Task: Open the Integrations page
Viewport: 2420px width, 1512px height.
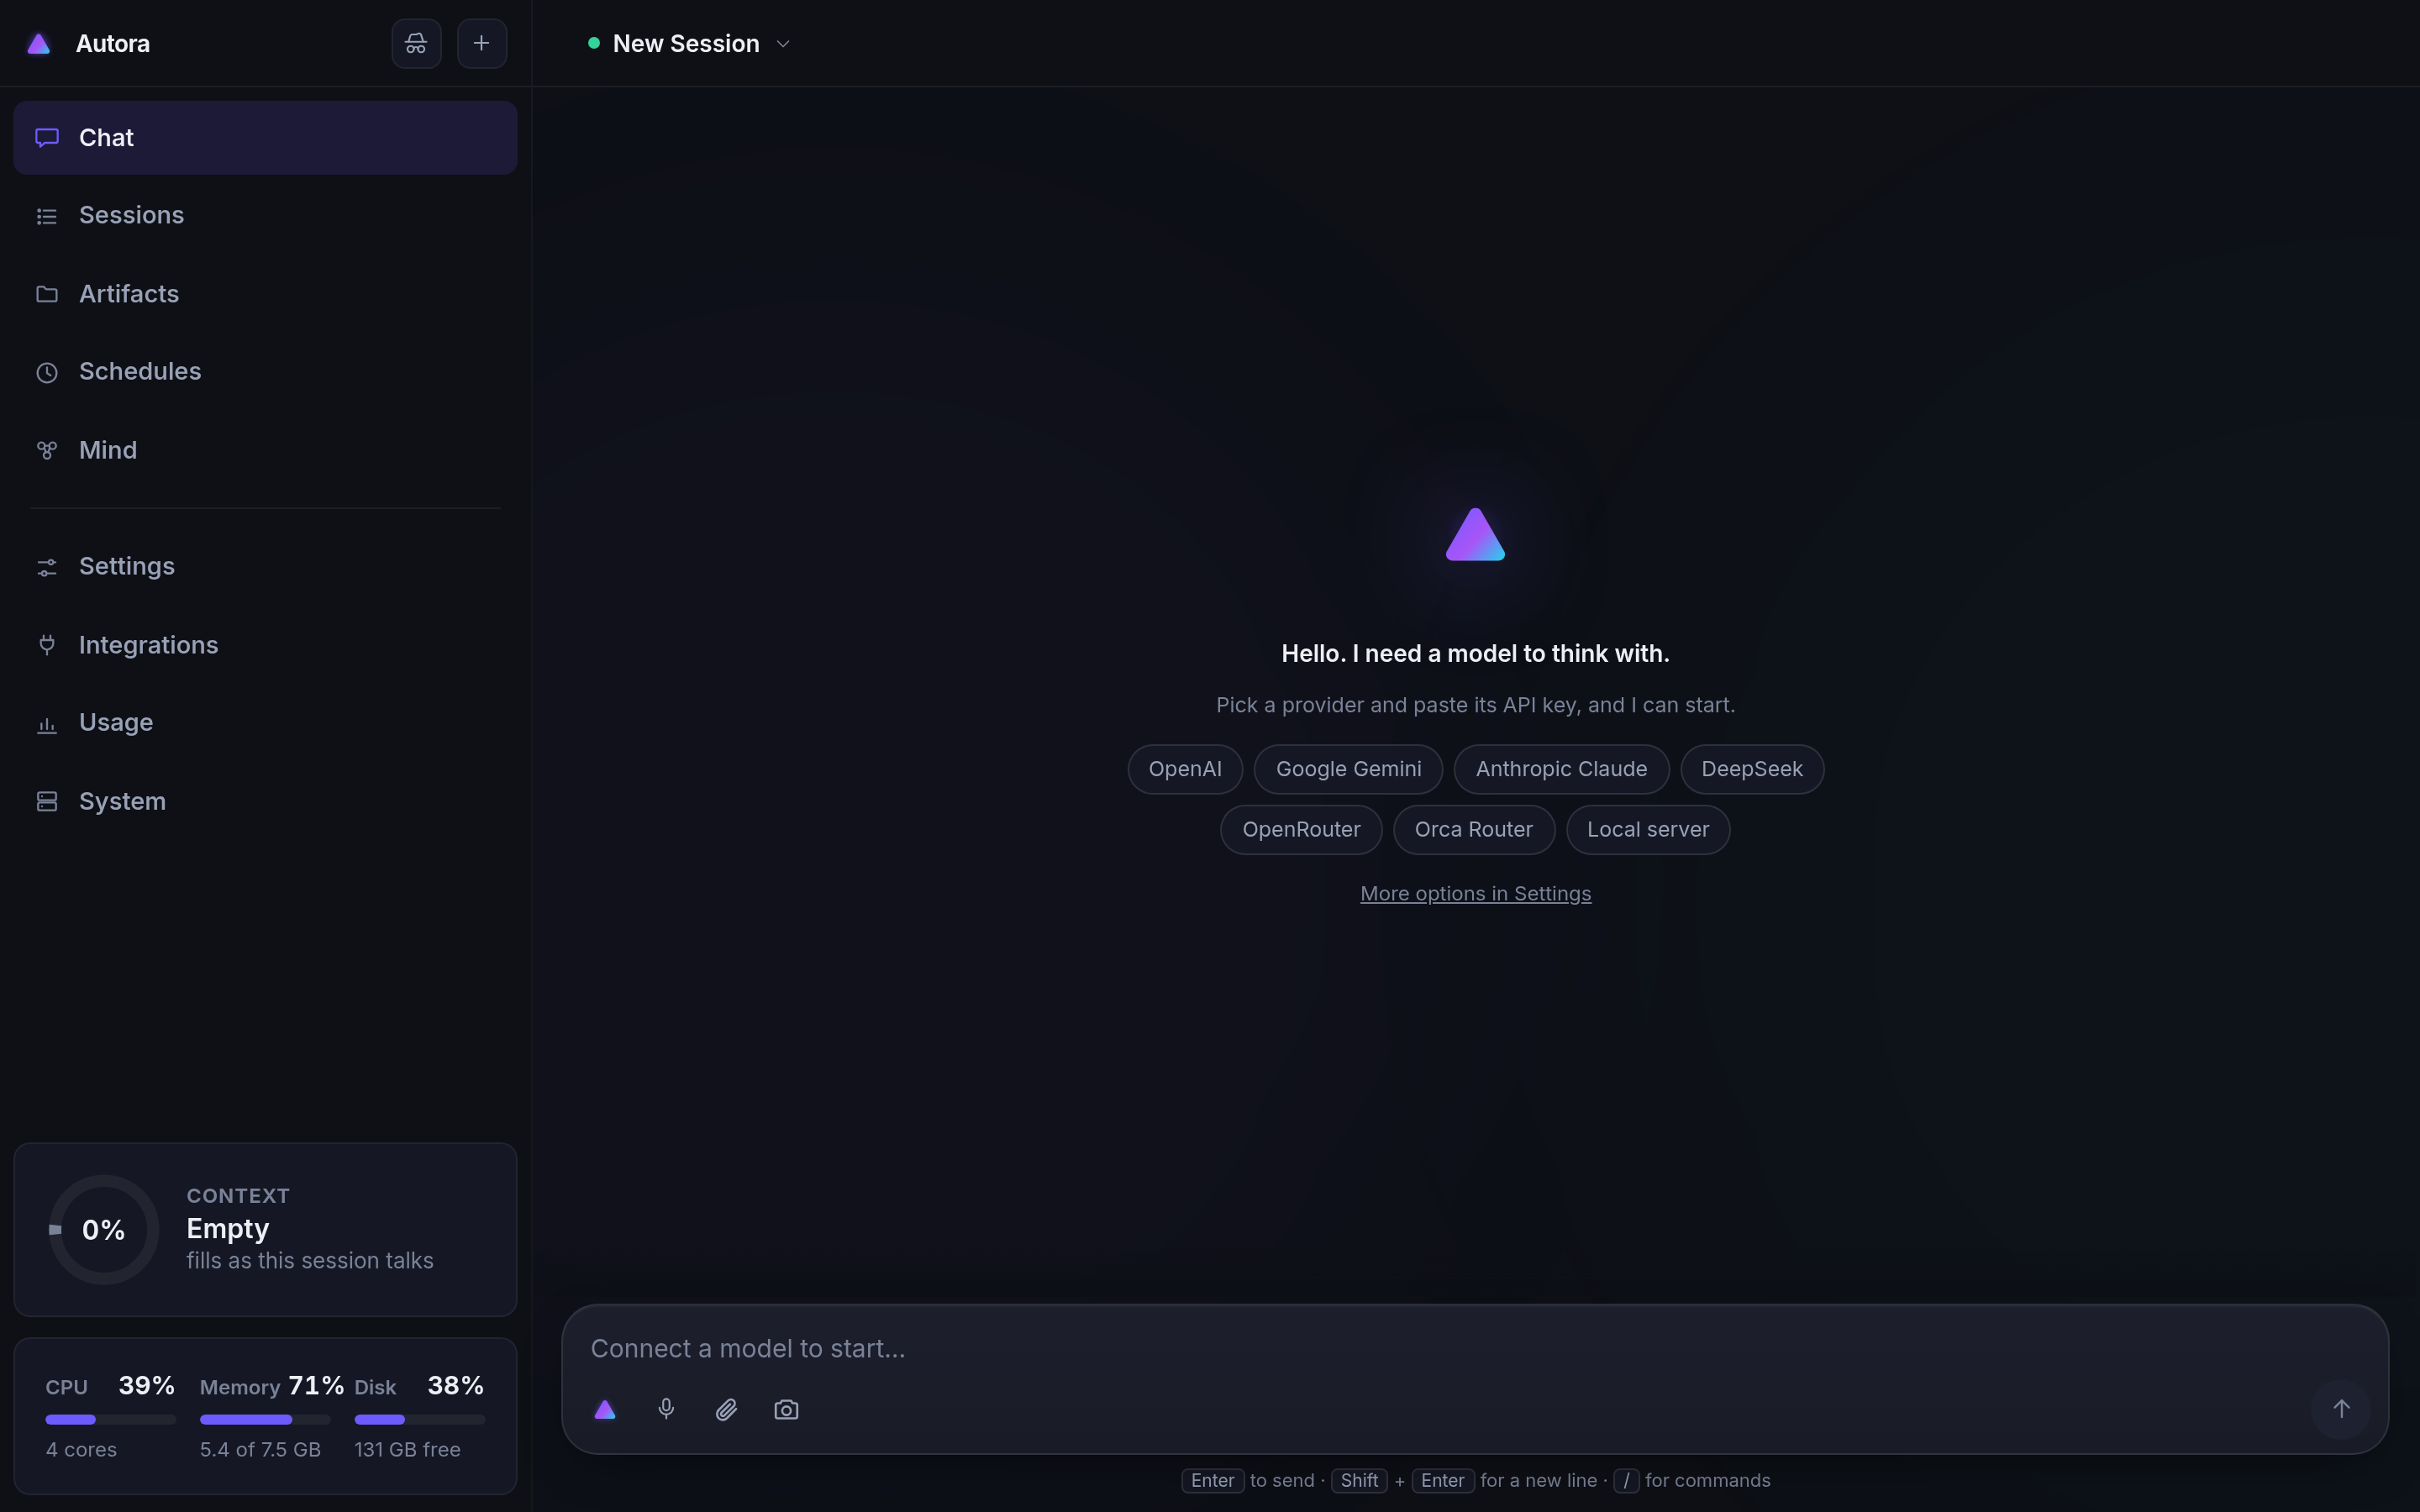Action: click(x=265, y=645)
